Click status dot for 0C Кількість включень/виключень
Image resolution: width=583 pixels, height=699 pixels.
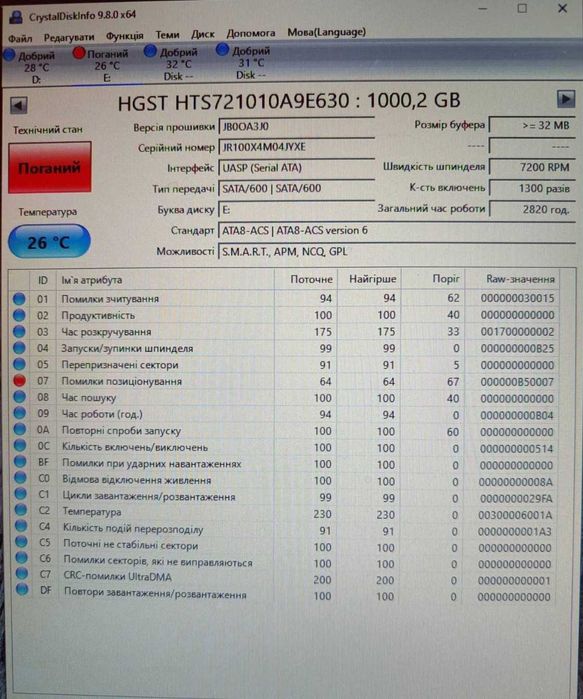point(20,445)
